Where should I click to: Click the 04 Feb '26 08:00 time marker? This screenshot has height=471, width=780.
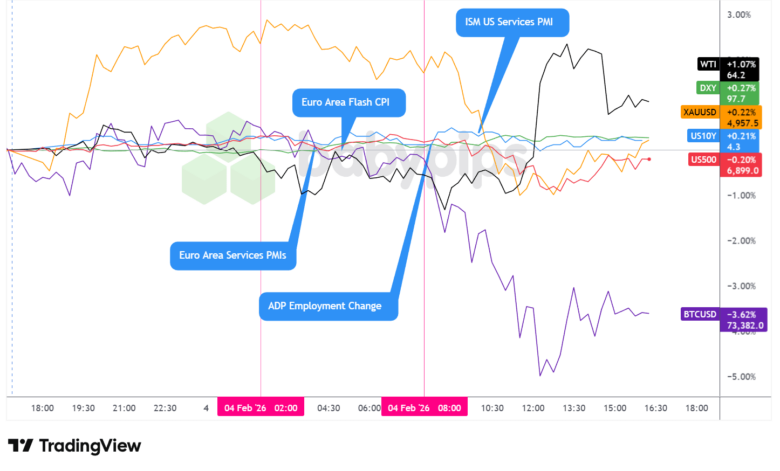pyautogui.click(x=425, y=408)
